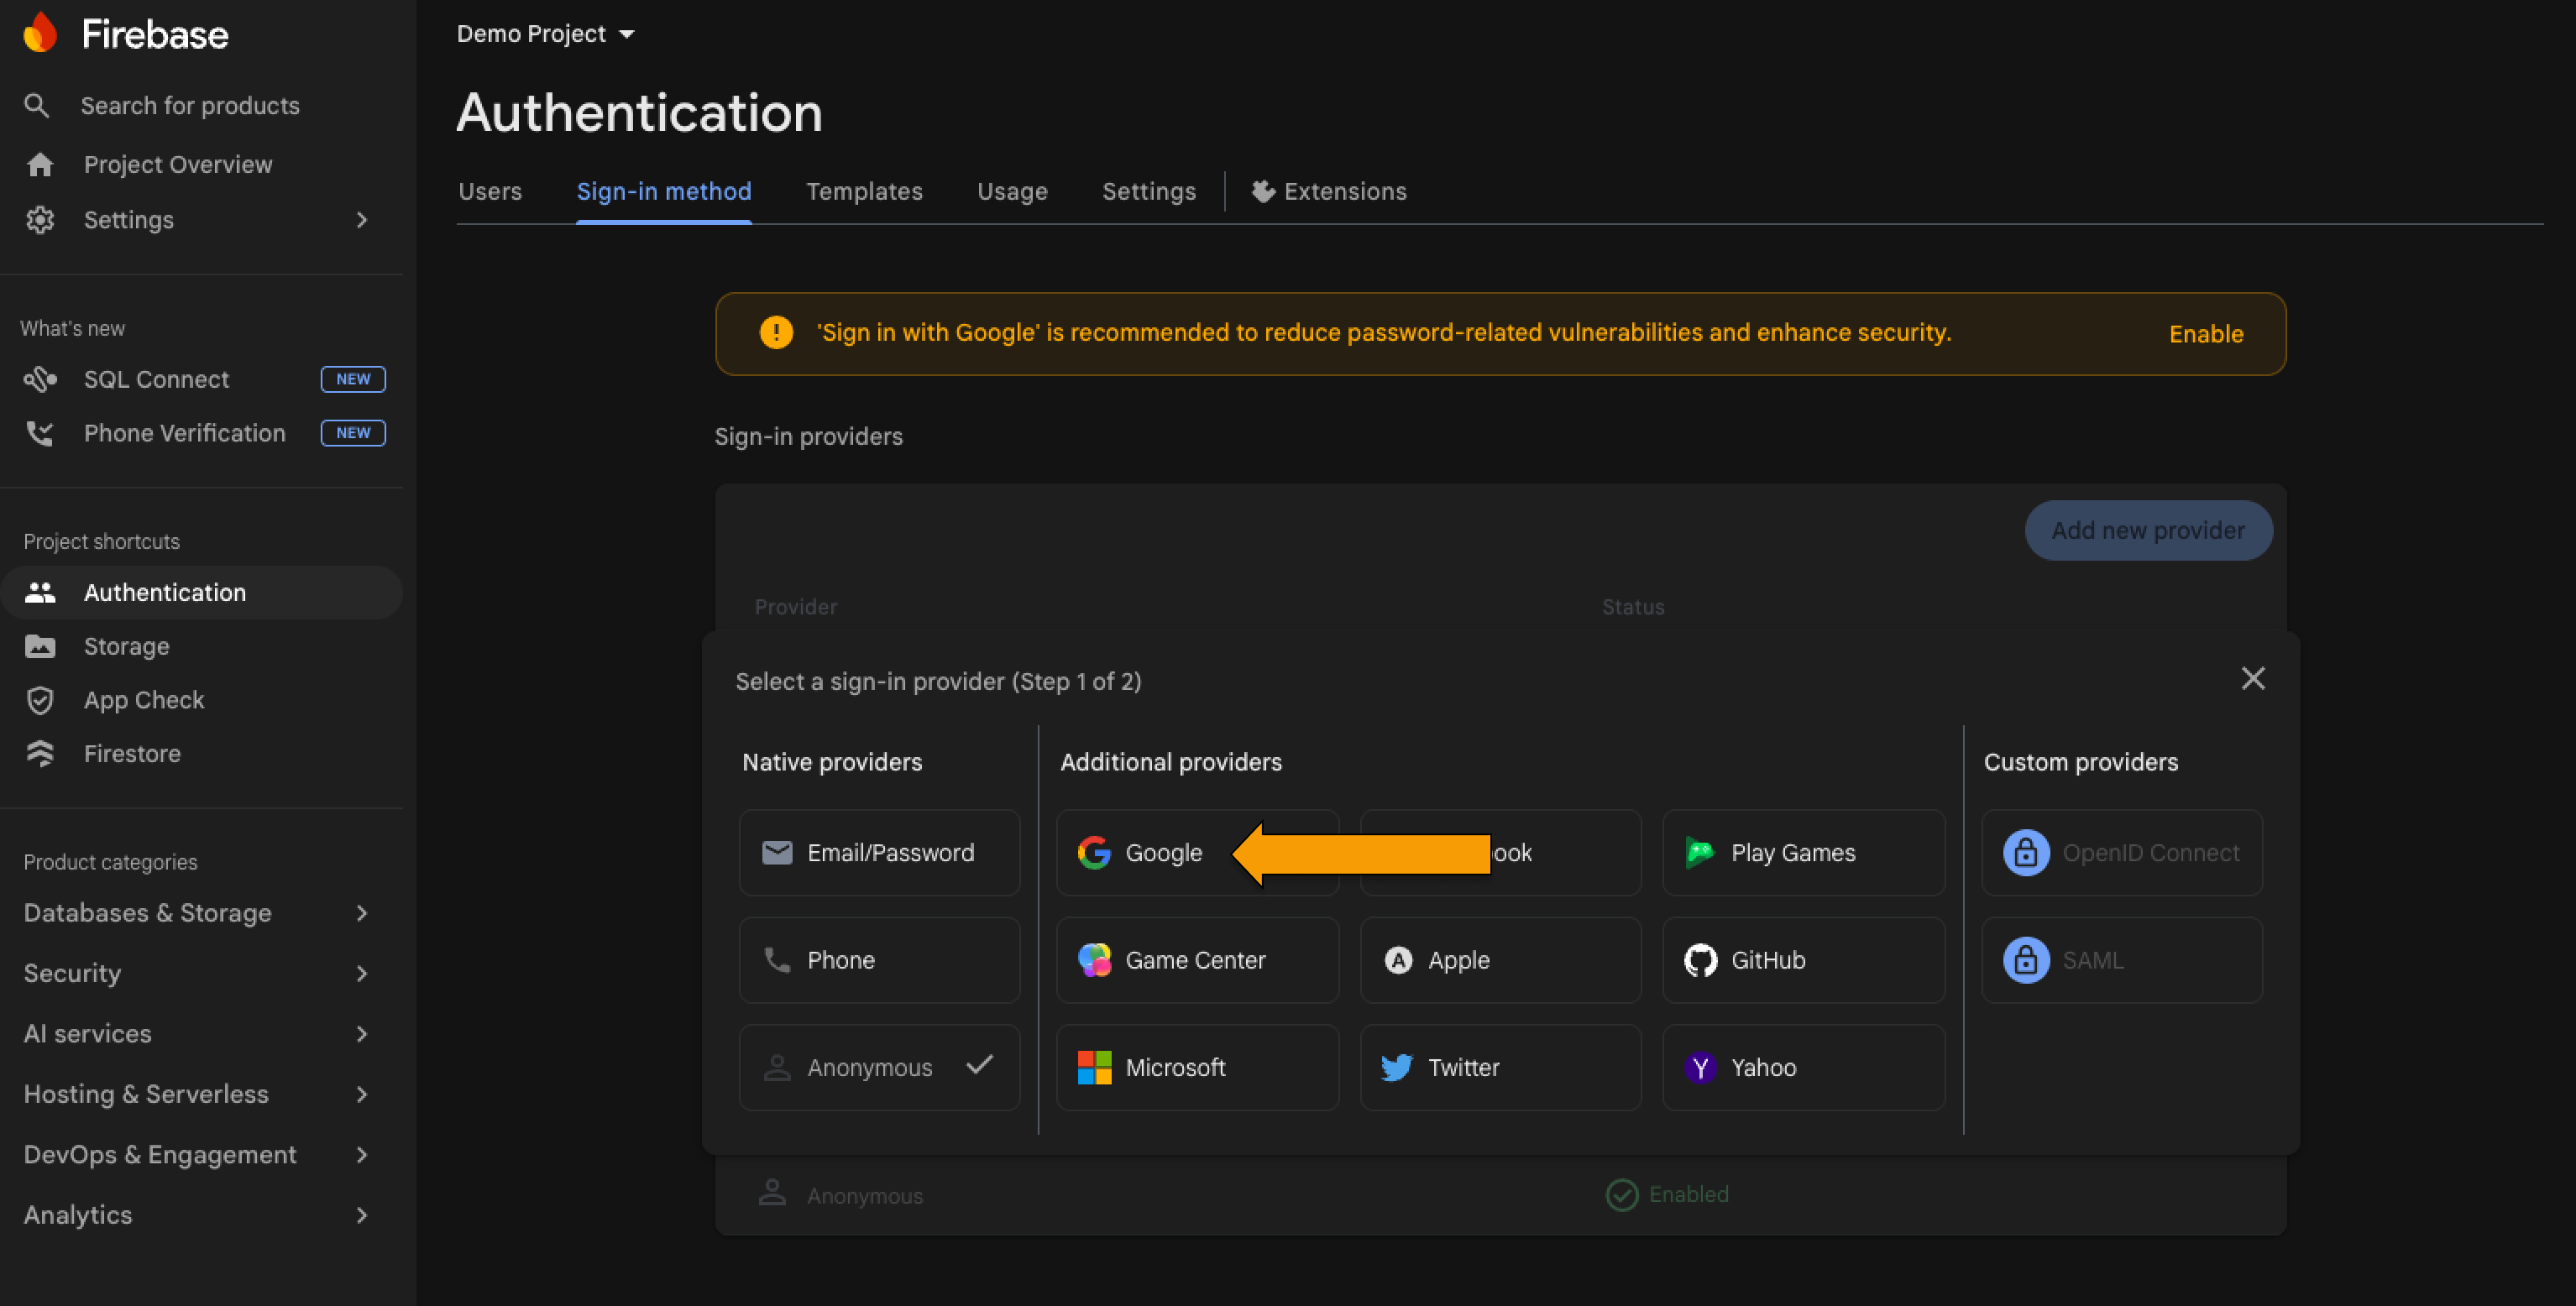Click the NEW badge beside Phone Verification

[353, 433]
